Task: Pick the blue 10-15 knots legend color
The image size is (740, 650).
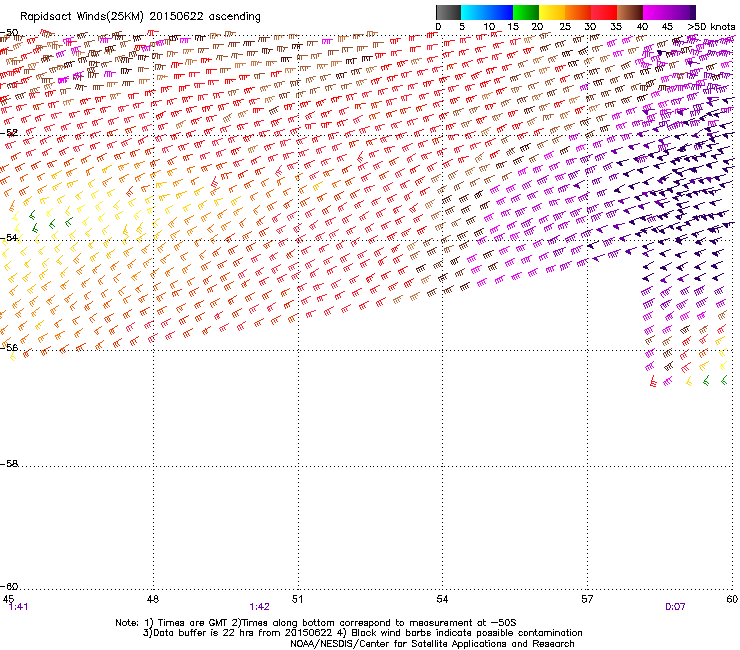Action: pos(500,12)
